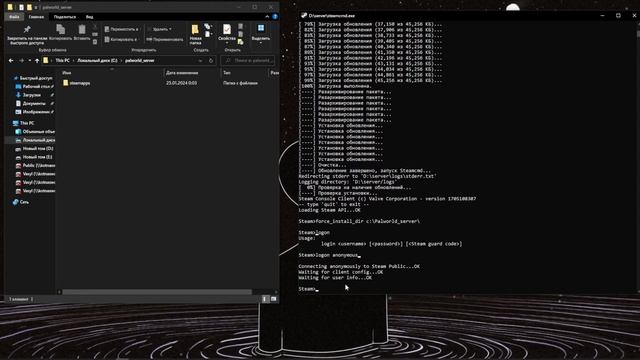
Task: Click the Paste (Вставить) ribbon button
Action: 82,33
